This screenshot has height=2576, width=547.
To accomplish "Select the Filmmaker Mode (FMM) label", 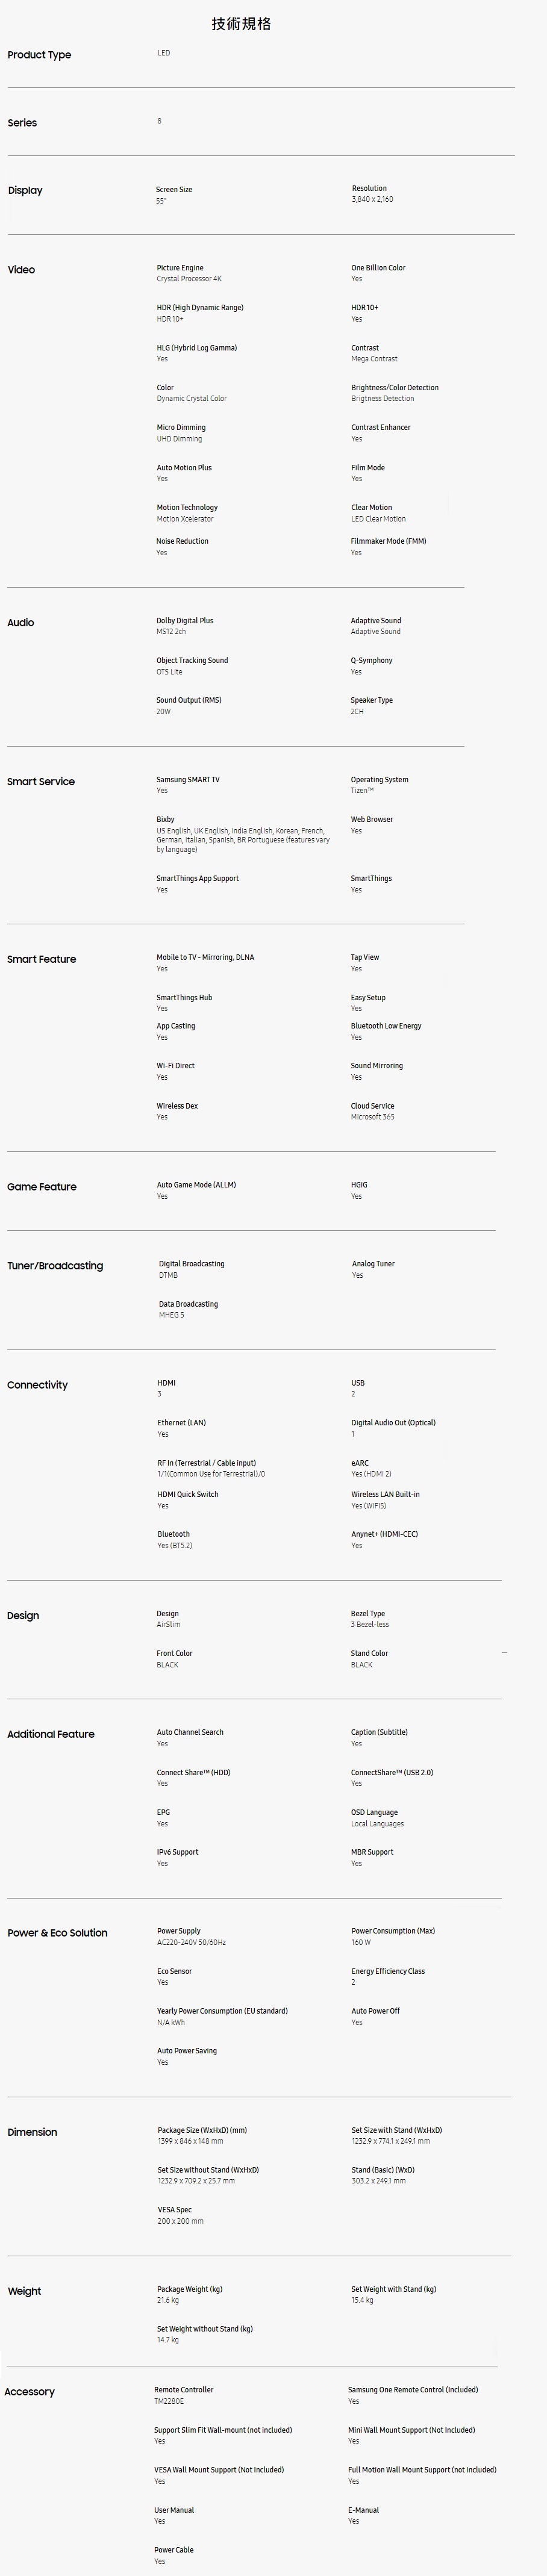I will click(388, 541).
